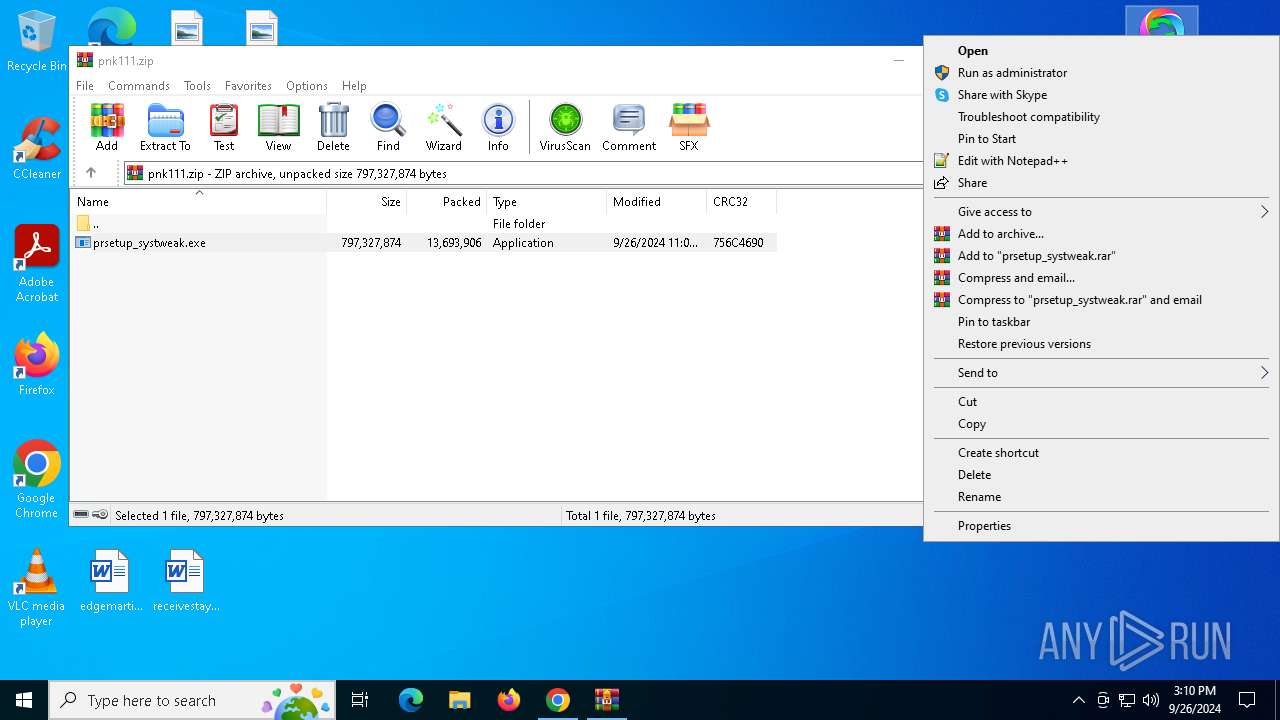
Task: Select Pin to taskbar
Action: [1101, 321]
